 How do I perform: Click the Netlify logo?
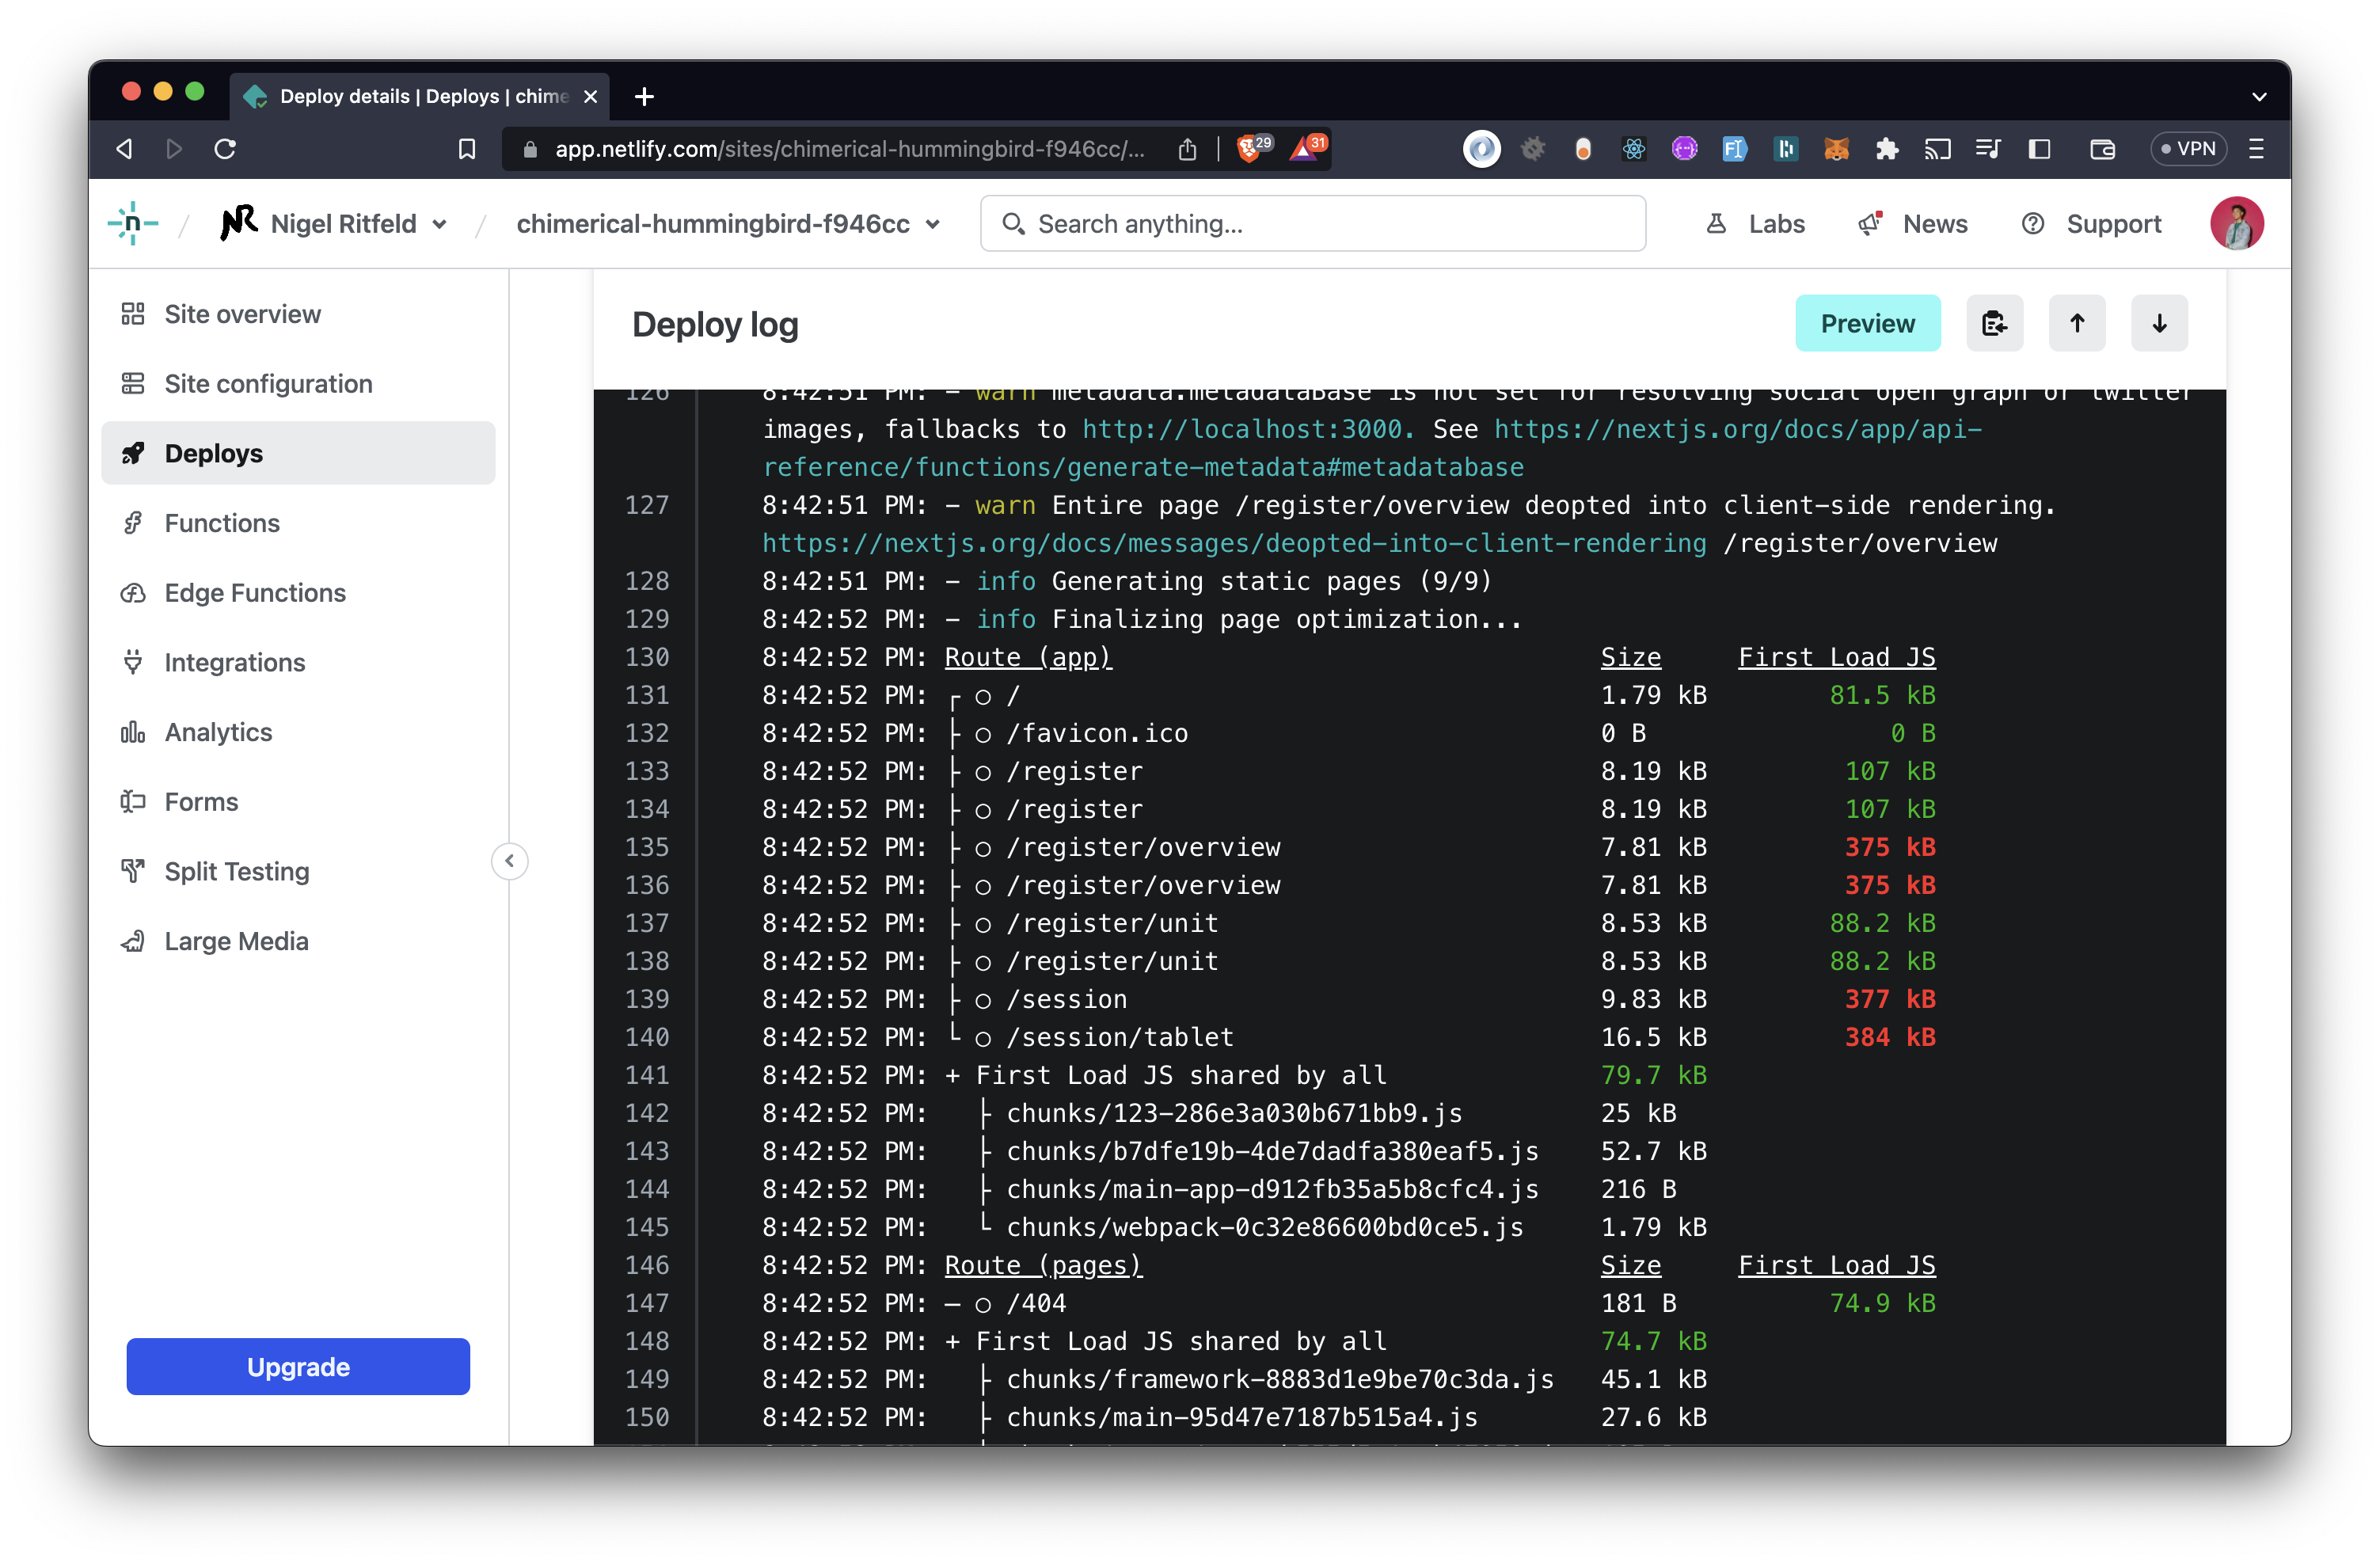pos(133,223)
